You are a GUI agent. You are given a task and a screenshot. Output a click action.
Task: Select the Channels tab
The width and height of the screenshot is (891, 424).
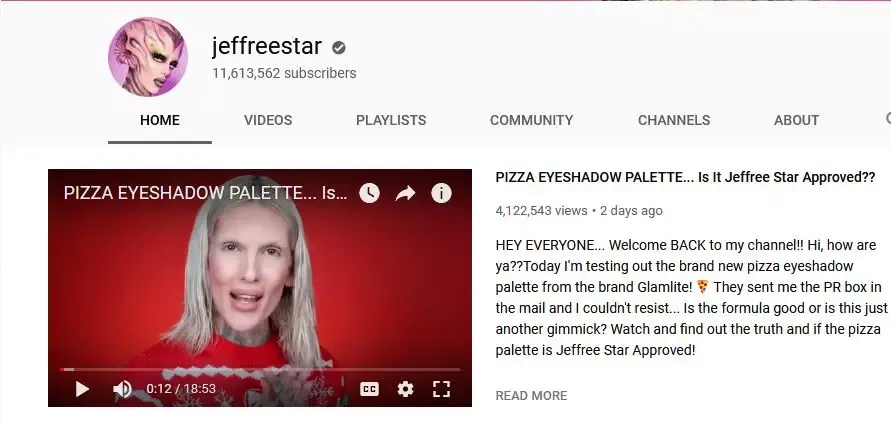point(674,120)
